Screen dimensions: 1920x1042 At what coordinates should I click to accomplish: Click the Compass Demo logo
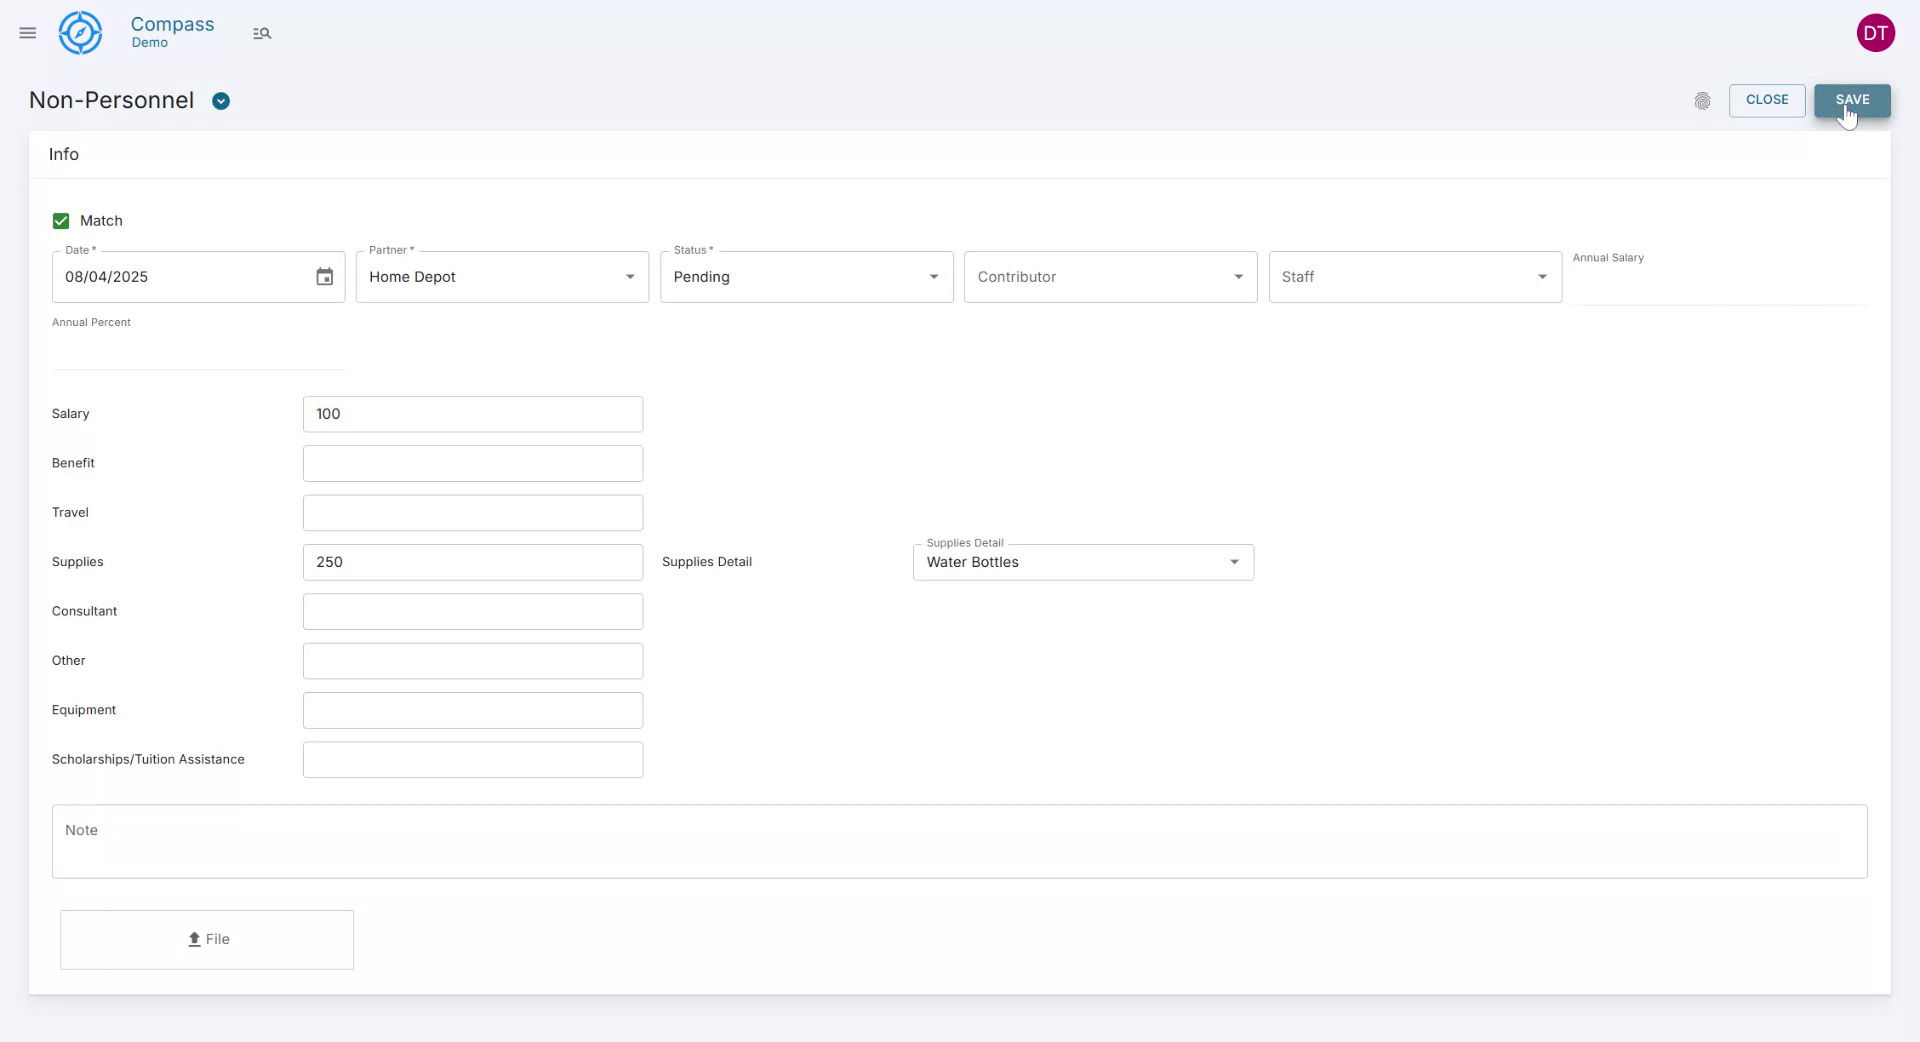[80, 33]
